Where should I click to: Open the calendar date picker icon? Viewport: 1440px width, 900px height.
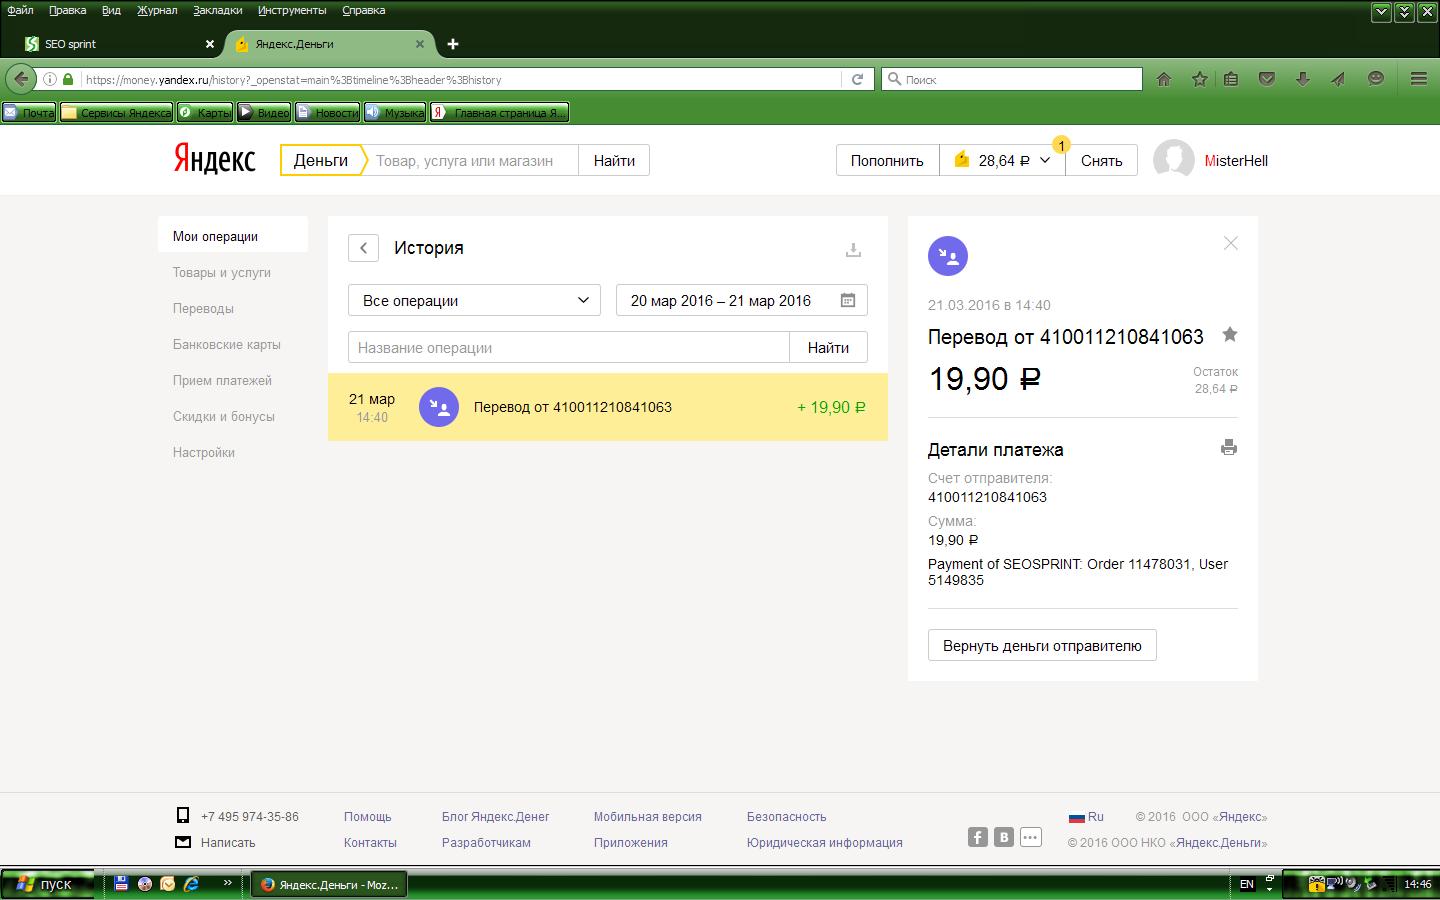(x=847, y=300)
